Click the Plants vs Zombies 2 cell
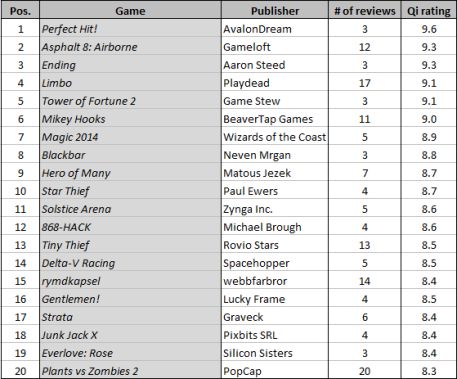 (130, 371)
